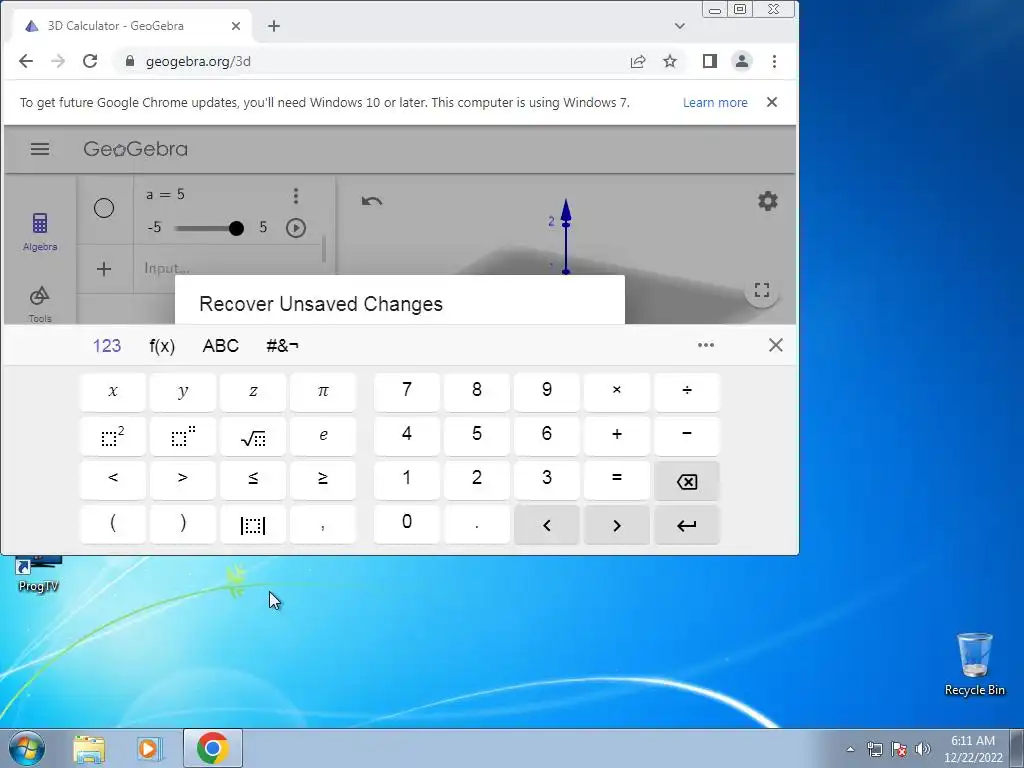This screenshot has width=1024, height=768.
Task: Focus the algebra Input field
Action: [229, 268]
